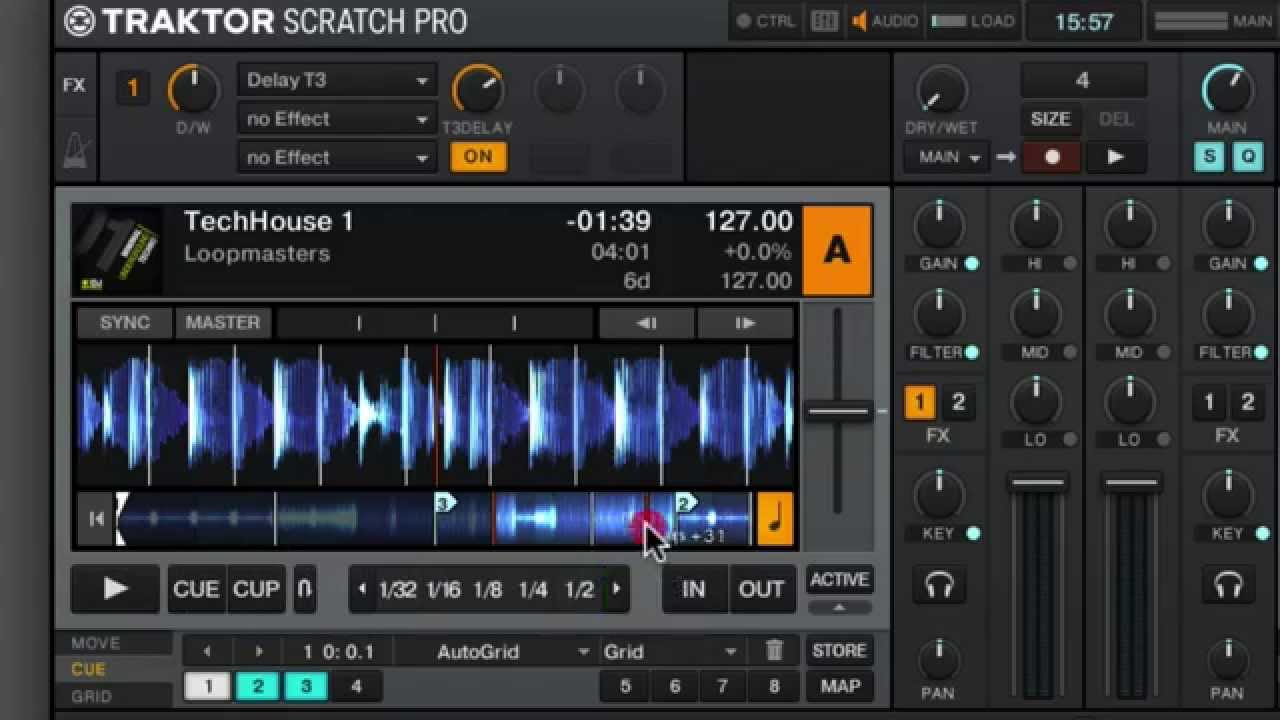Select 1/4 loop size

pyautogui.click(x=533, y=589)
